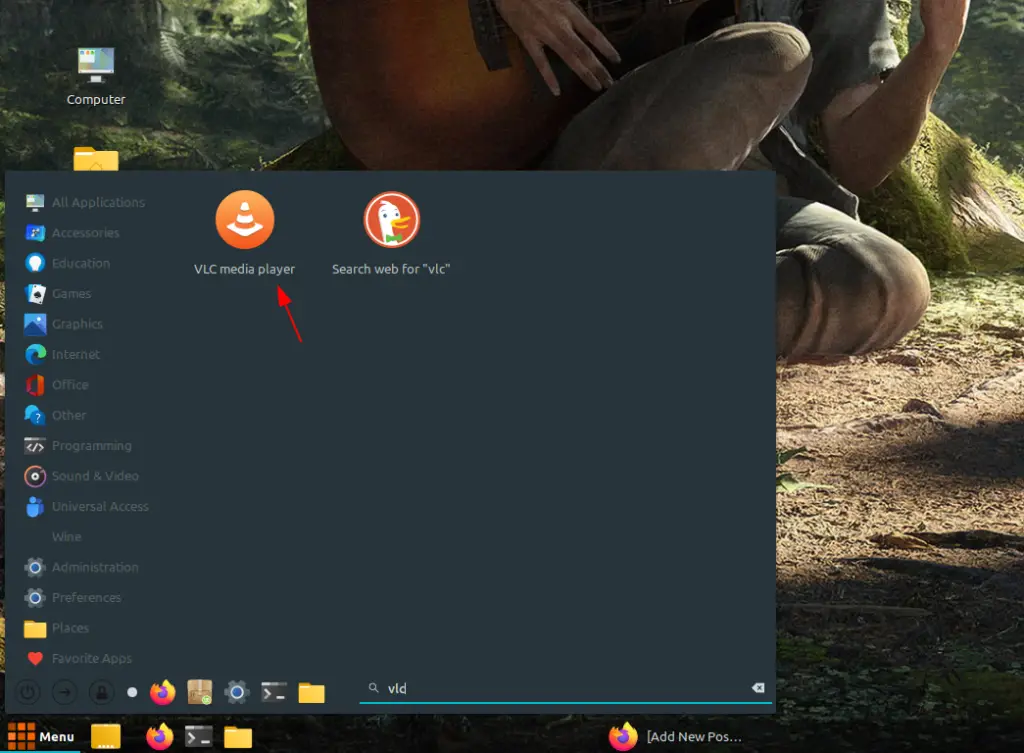Open the Preferences category
Viewport: 1024px width, 753px height.
73,598
